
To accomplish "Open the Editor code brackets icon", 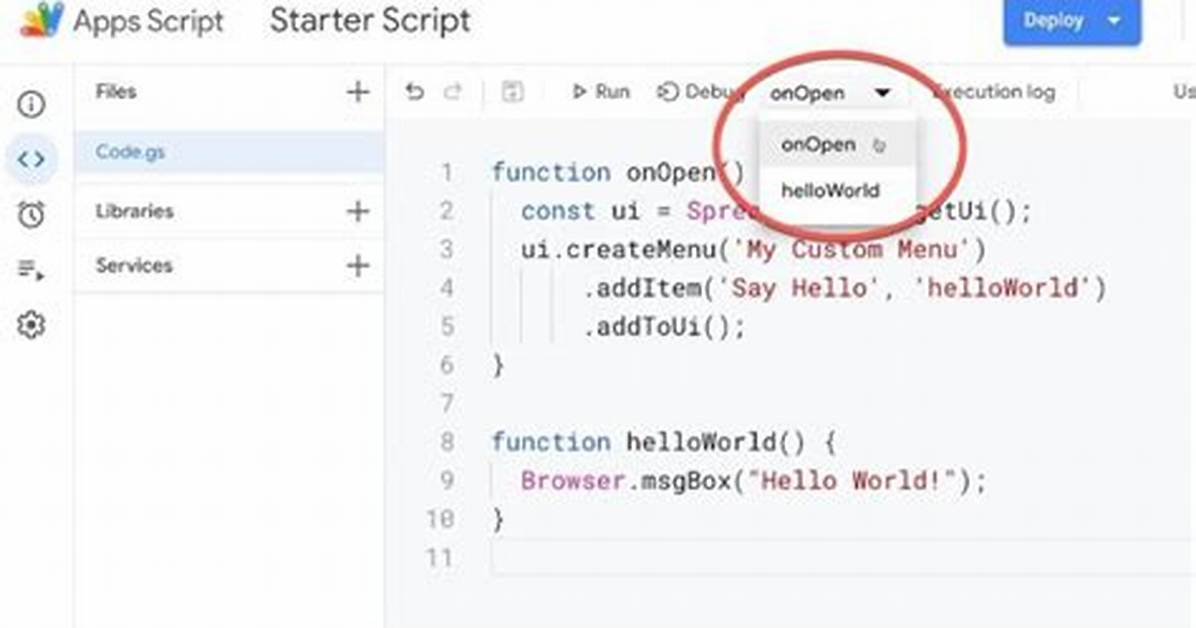I will [31, 159].
